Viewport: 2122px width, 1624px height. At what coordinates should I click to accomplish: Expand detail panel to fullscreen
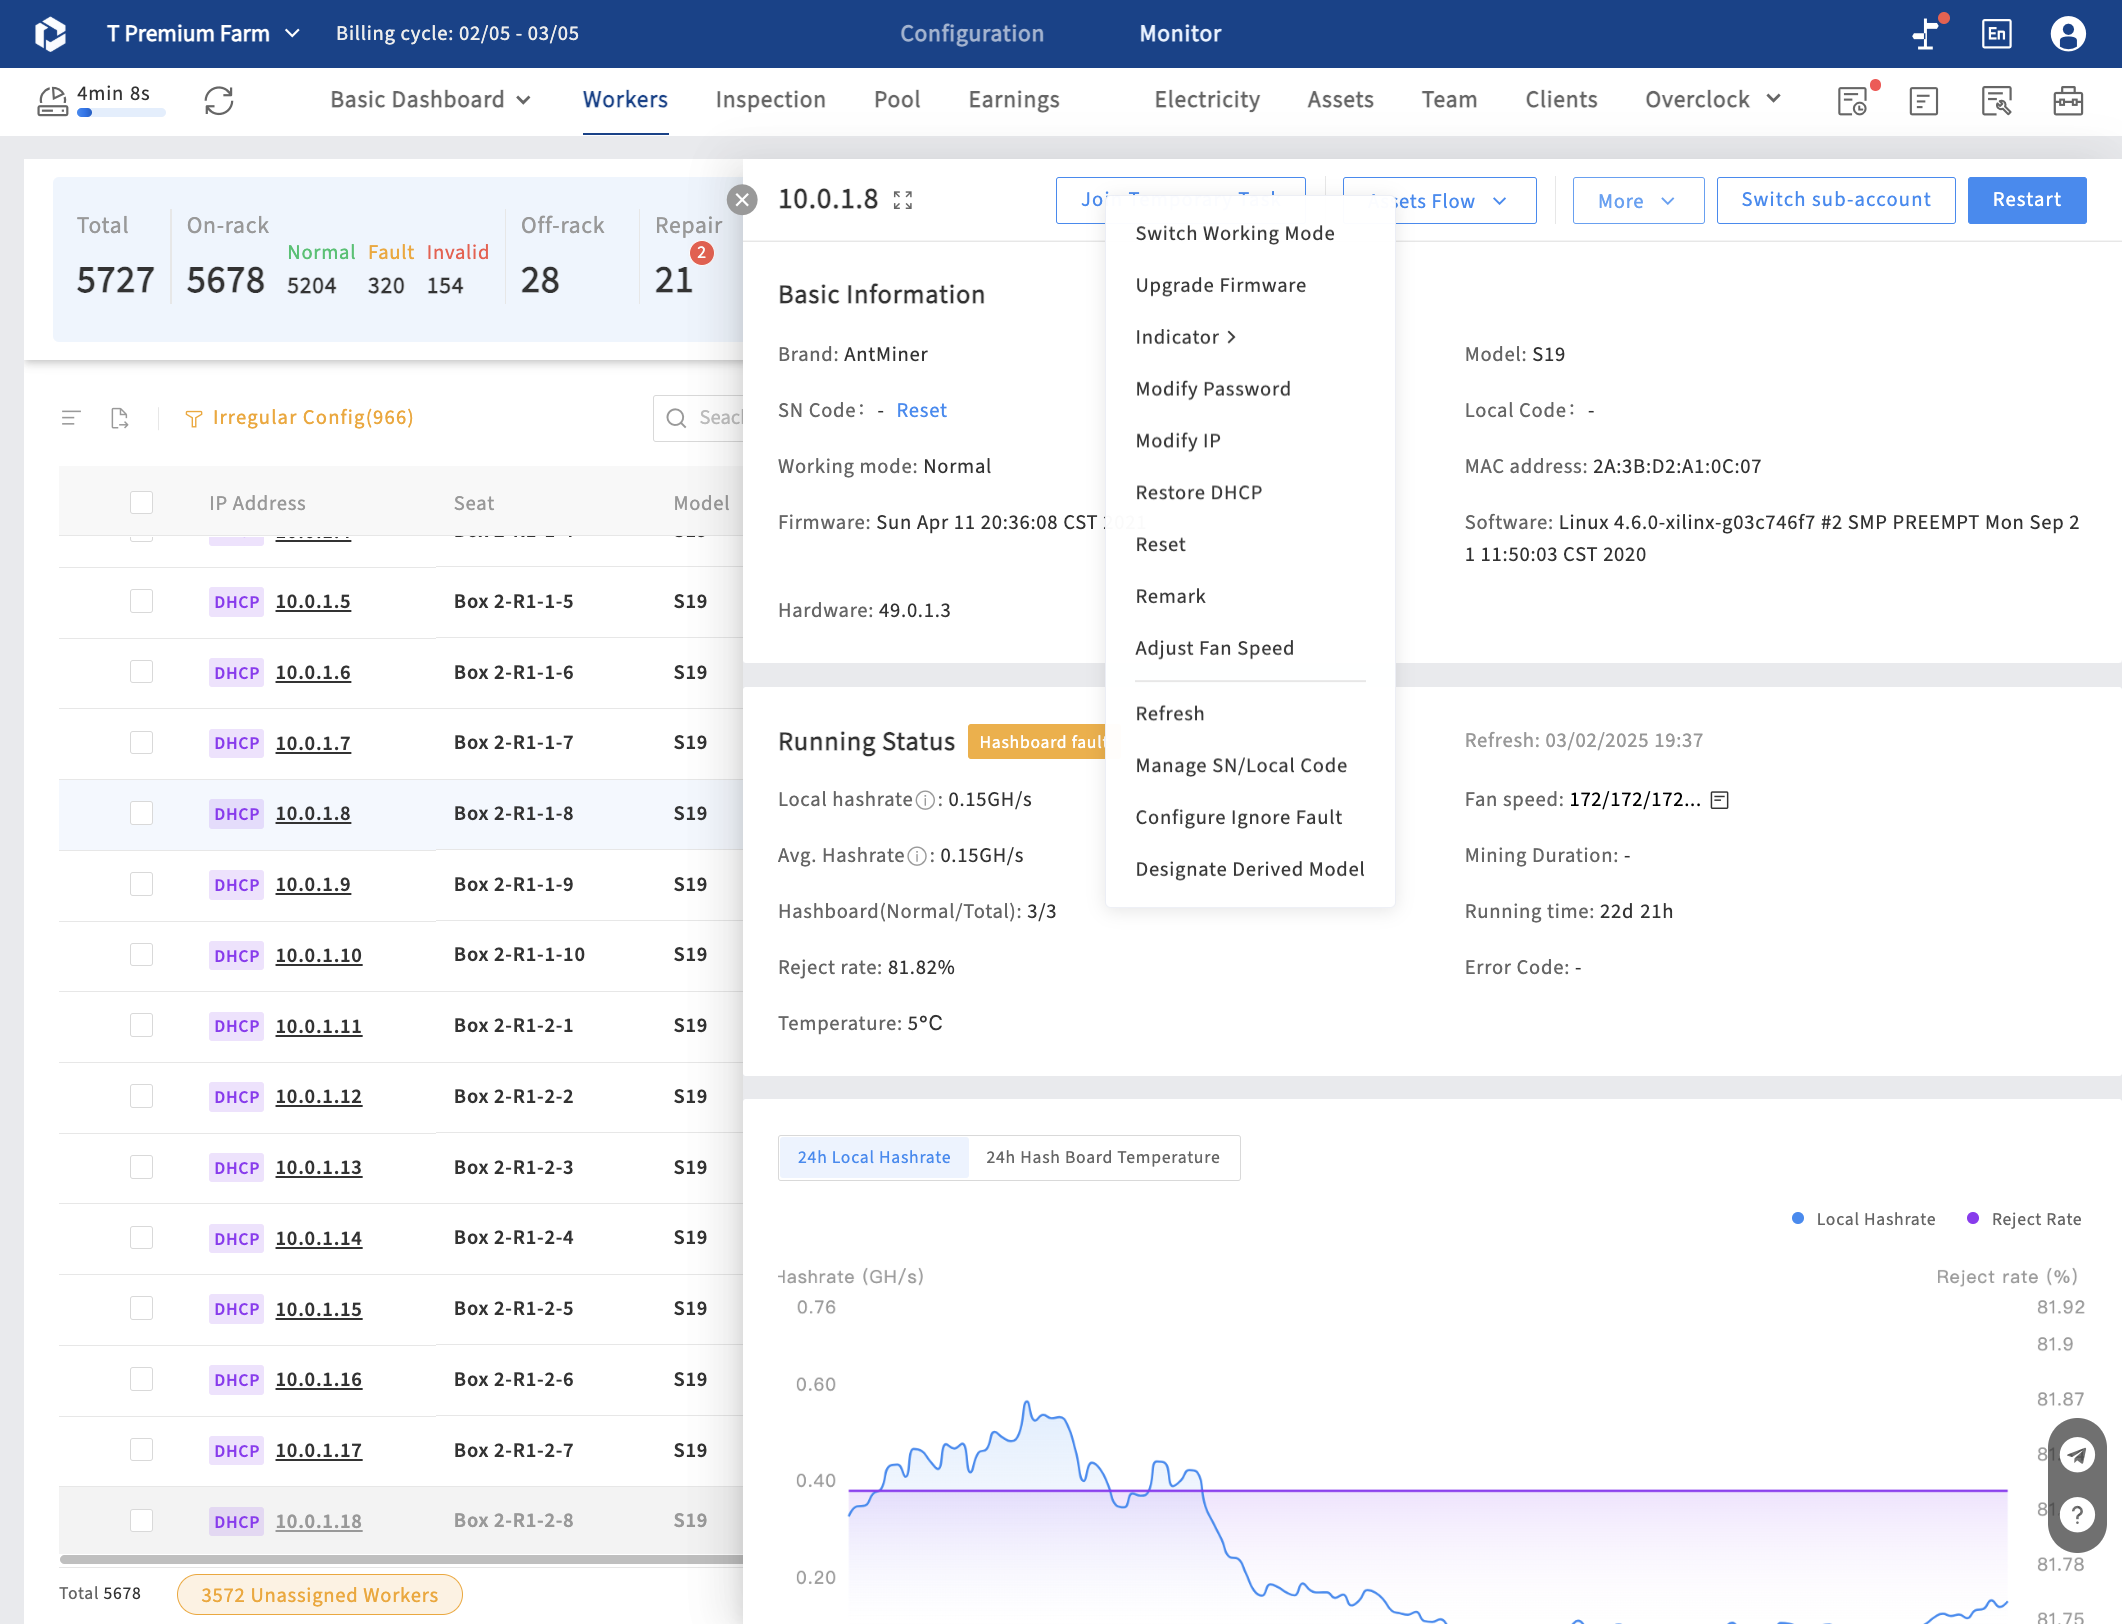(903, 200)
